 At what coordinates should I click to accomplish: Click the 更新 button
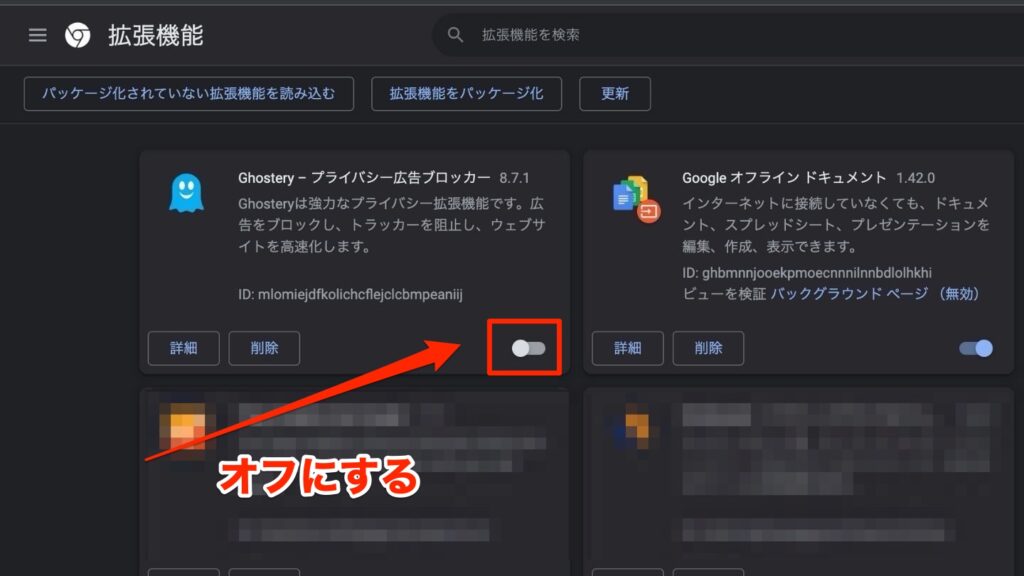[615, 93]
